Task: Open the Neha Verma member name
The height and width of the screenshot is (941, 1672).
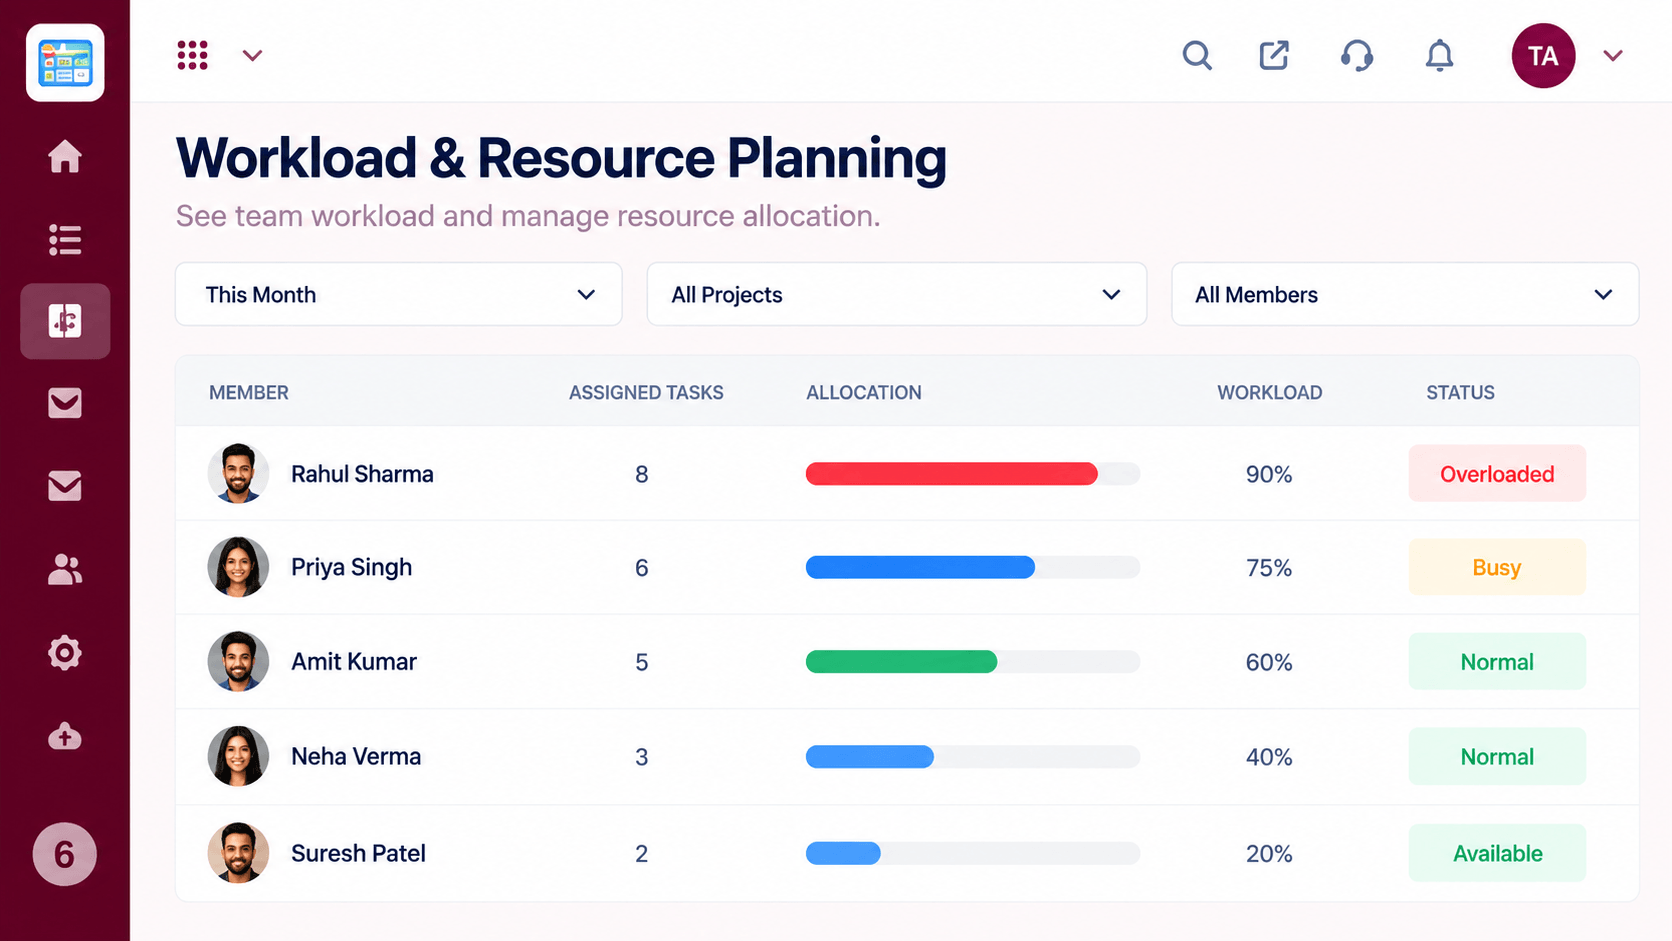Action: 355,757
